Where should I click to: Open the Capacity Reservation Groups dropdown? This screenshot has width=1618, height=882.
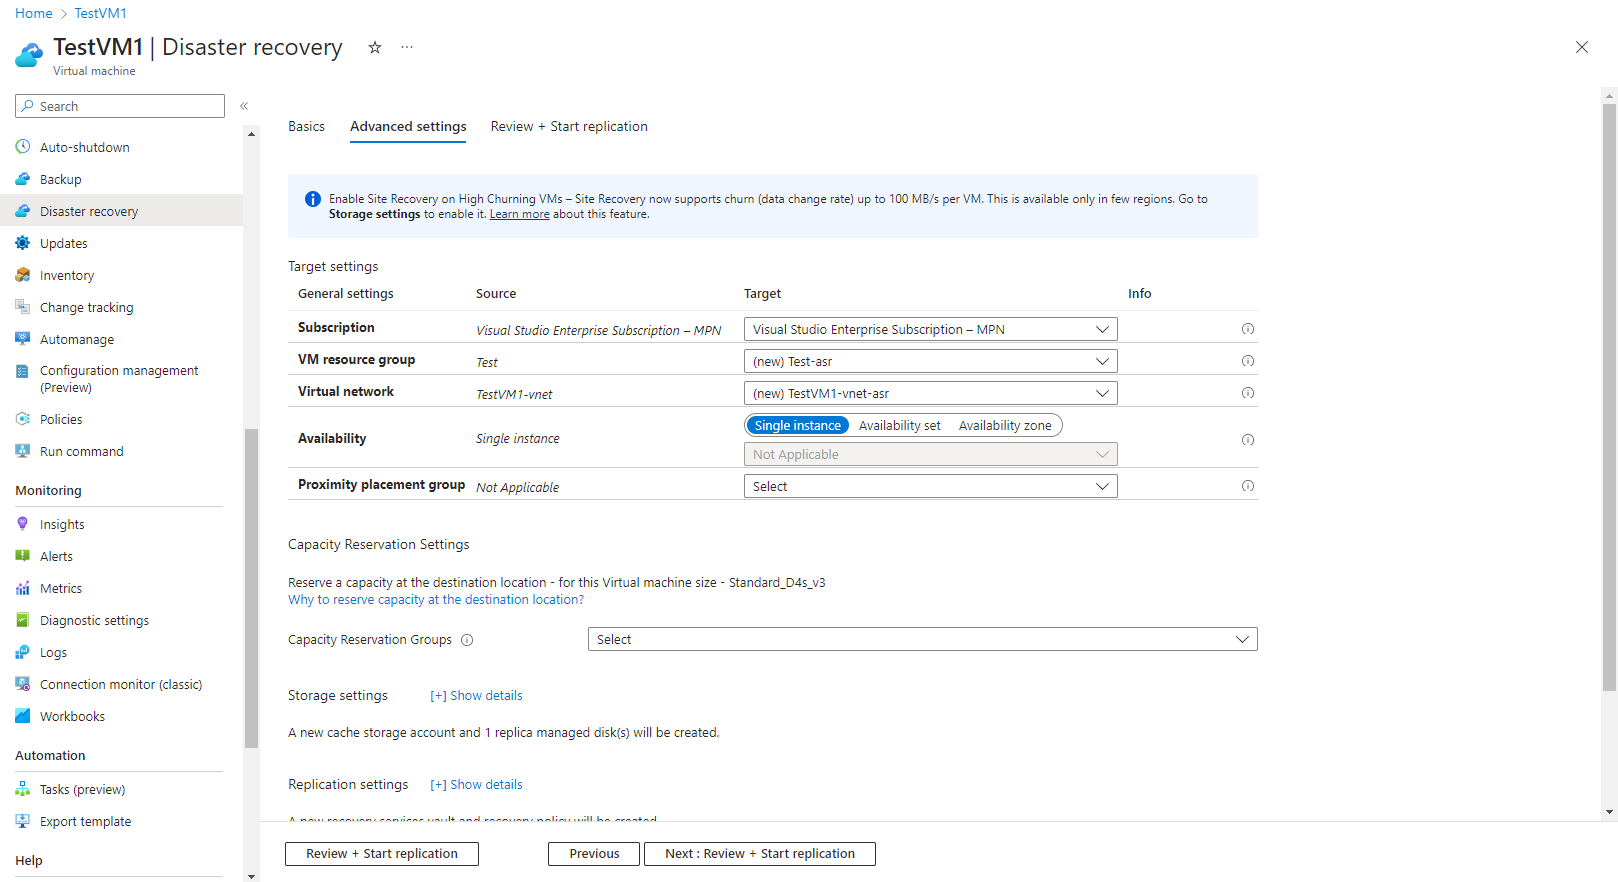click(923, 639)
